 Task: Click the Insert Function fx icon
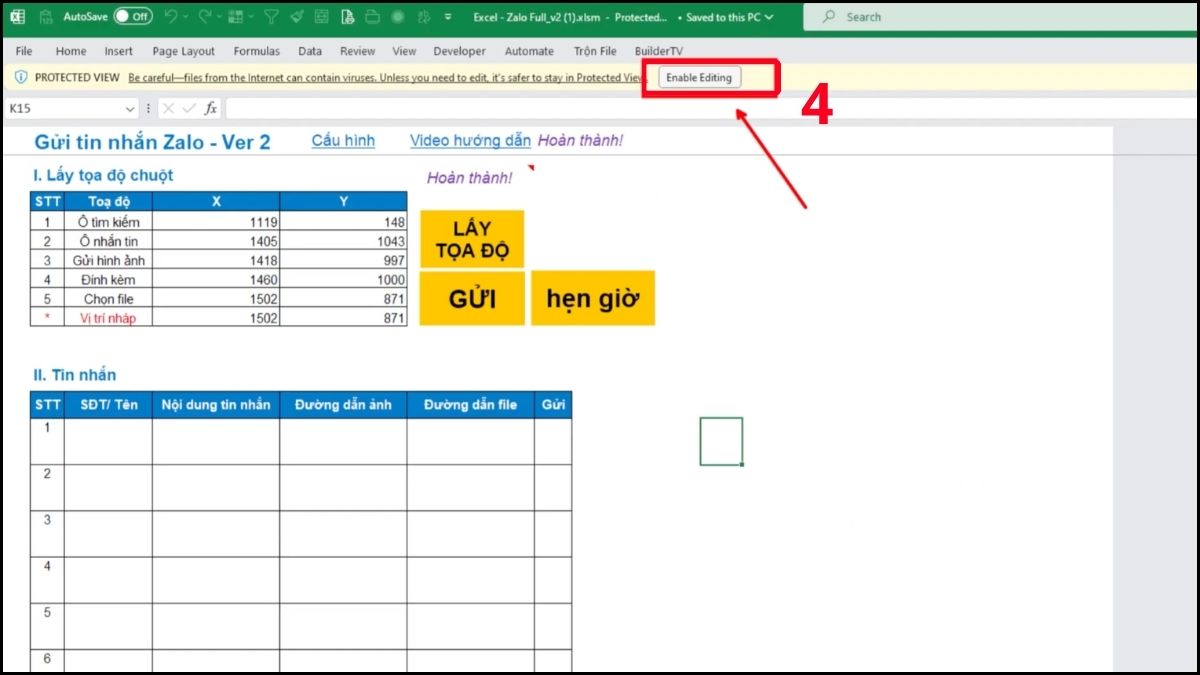(211, 108)
